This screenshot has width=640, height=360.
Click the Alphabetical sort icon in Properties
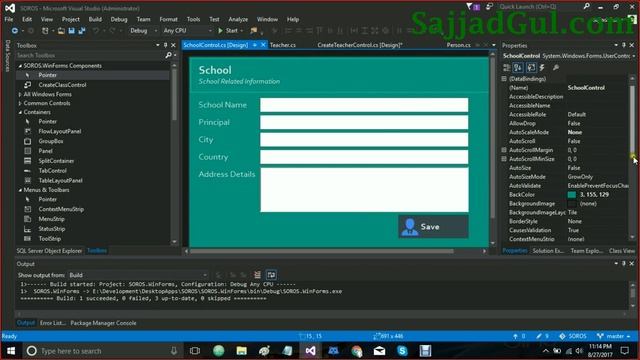pos(518,68)
